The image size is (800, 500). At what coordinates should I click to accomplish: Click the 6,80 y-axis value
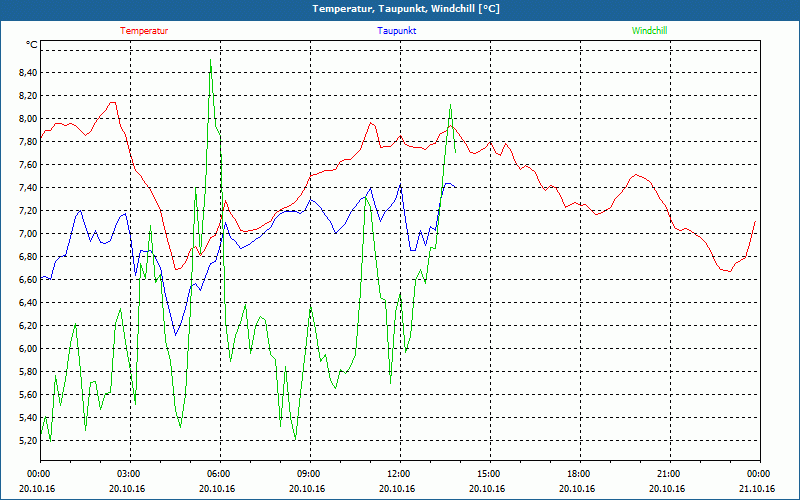[28, 257]
